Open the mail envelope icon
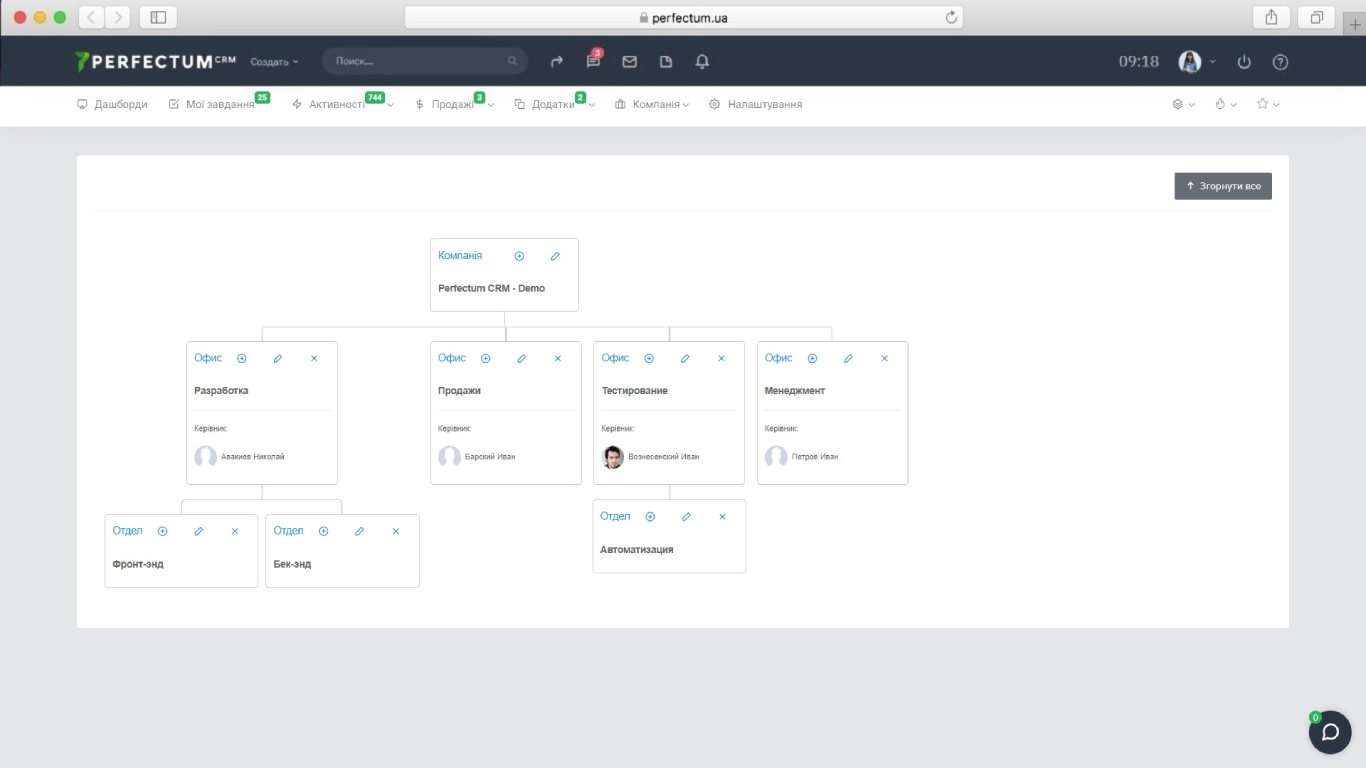This screenshot has height=768, width=1366. tap(629, 62)
